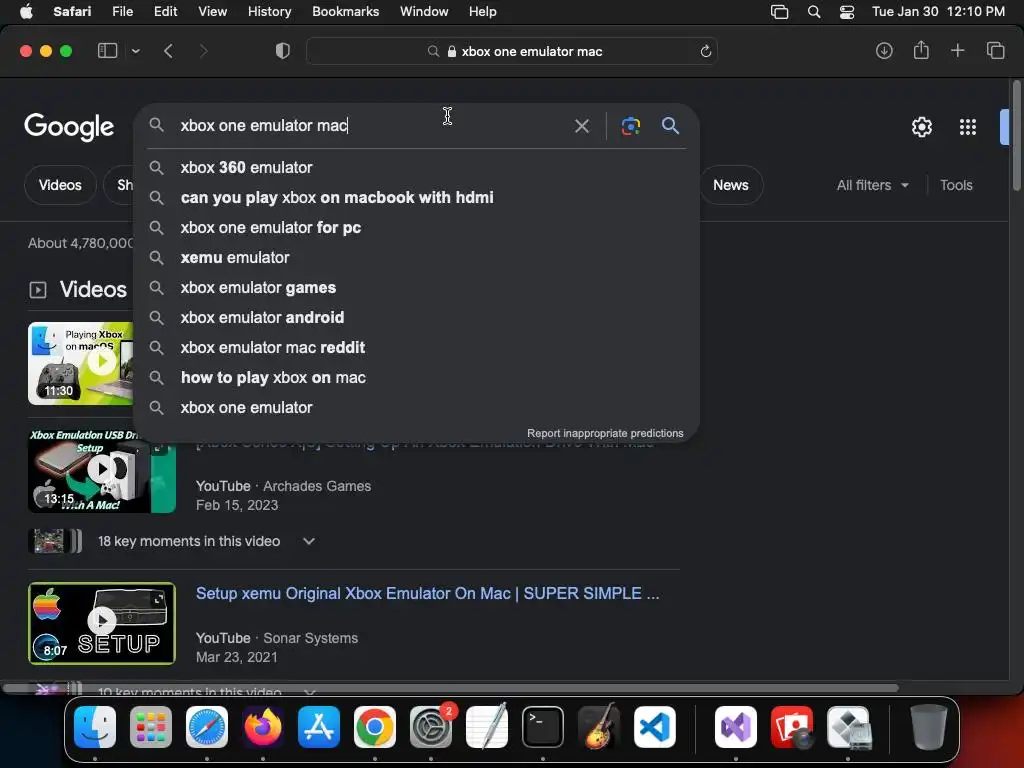1024x768 pixels.
Task: Select suggestion how to play xbox on mac
Action: (x=416, y=377)
